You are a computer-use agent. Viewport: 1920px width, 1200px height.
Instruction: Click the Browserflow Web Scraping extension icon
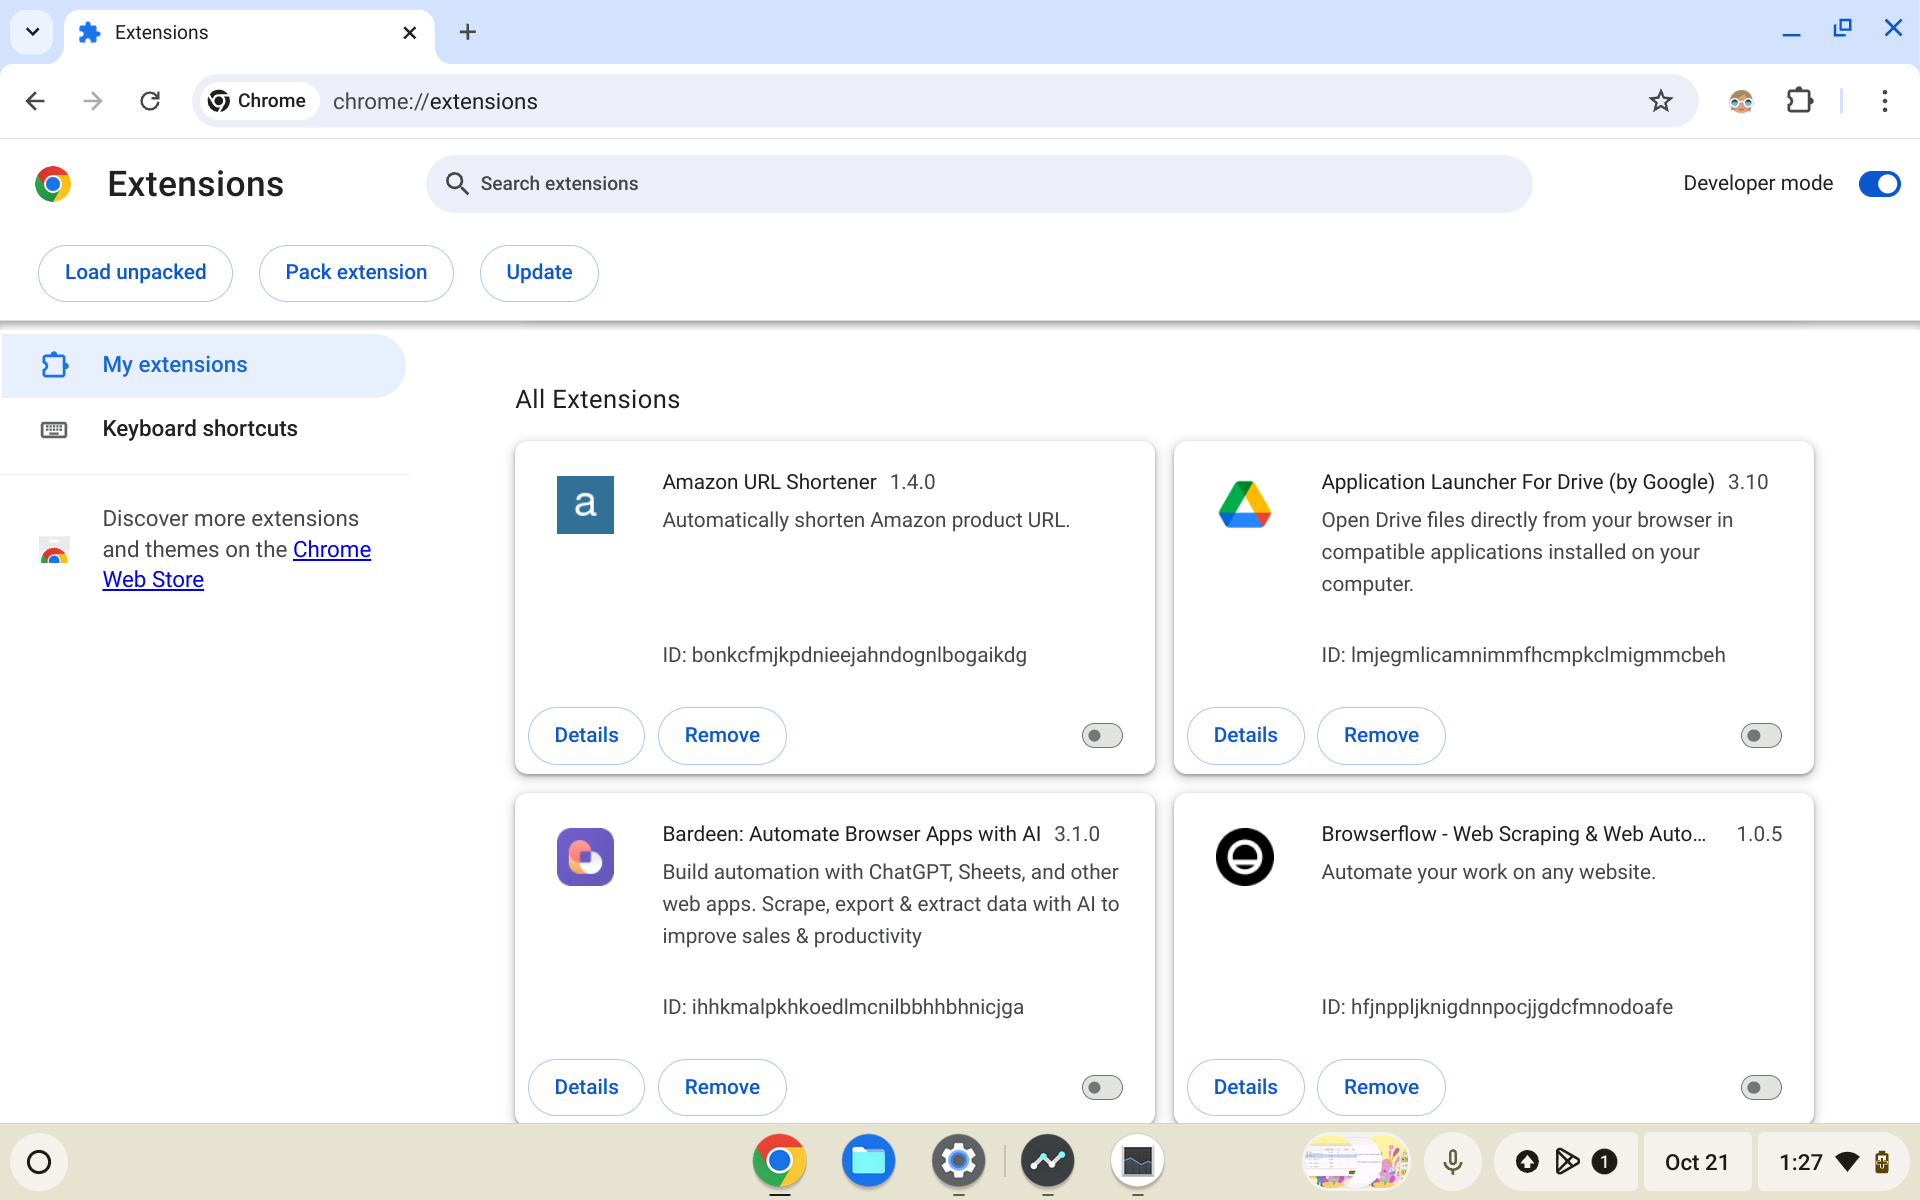(x=1245, y=856)
